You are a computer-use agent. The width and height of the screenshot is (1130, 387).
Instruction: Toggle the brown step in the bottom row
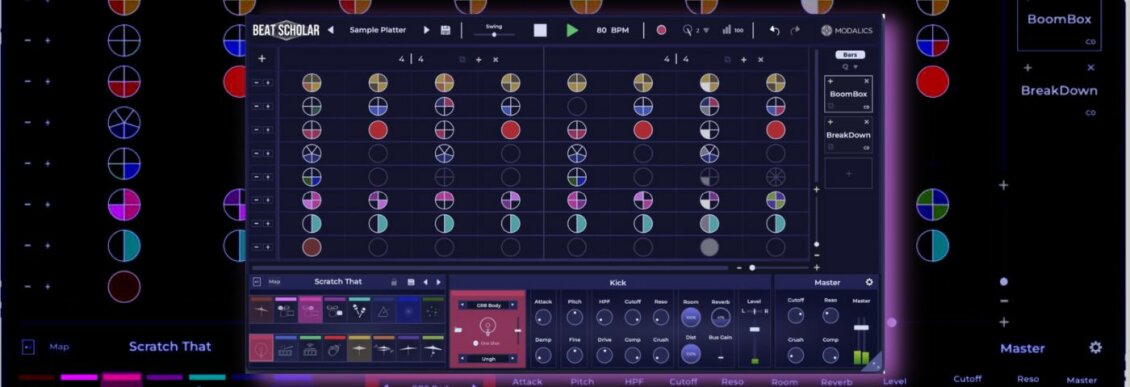[x=311, y=247]
